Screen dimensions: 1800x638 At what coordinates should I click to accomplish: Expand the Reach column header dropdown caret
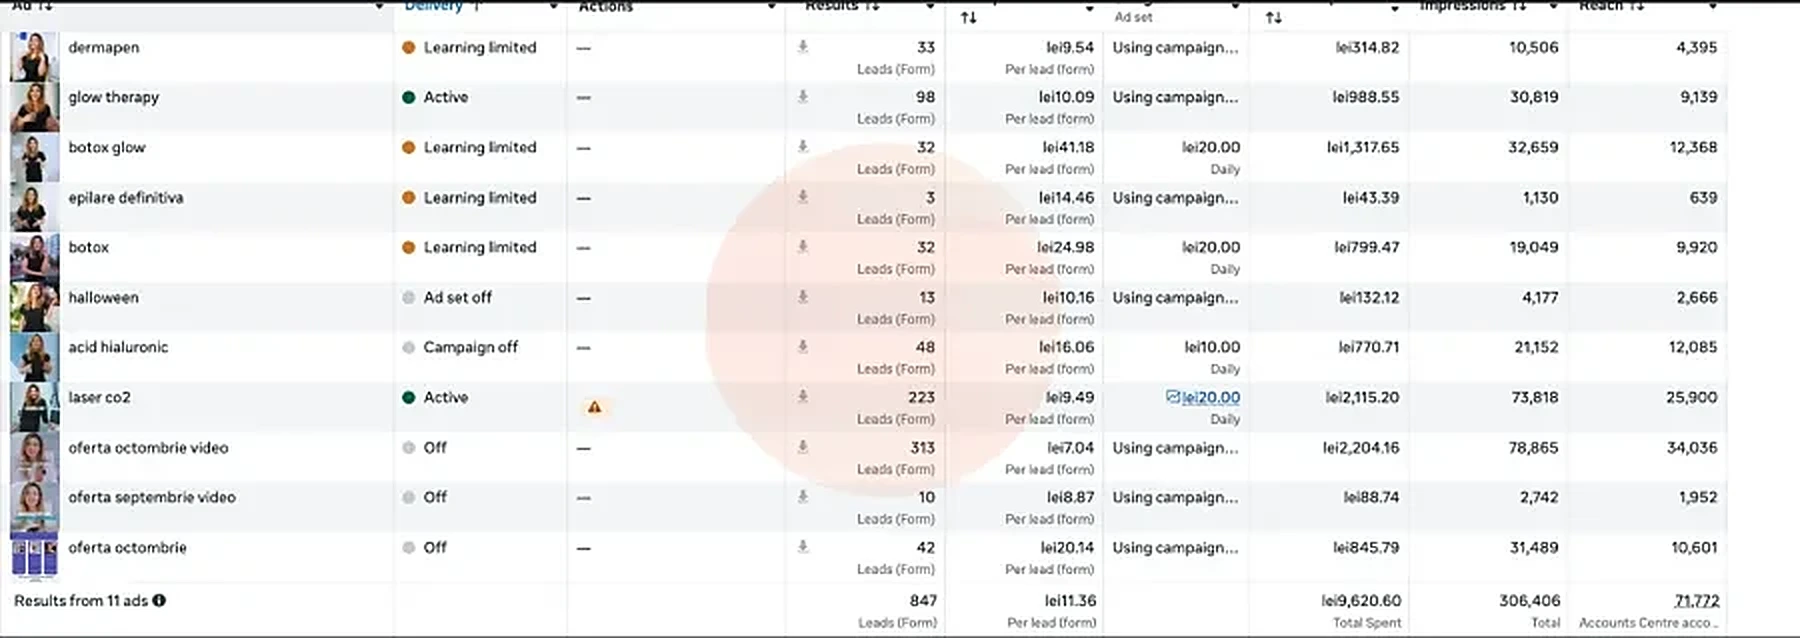click(1713, 7)
